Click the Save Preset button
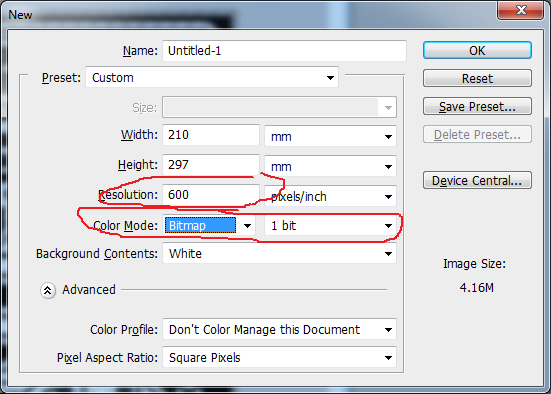551x394 pixels. tap(477, 106)
